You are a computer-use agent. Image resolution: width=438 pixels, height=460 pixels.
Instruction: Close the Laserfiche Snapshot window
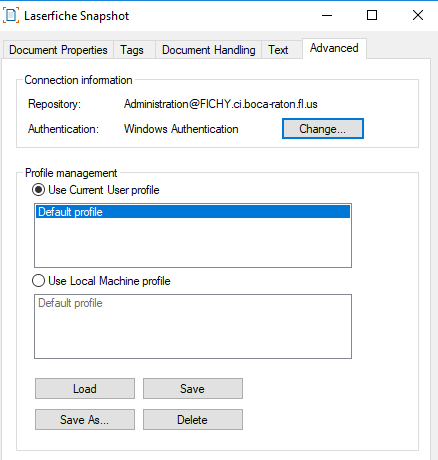point(418,15)
